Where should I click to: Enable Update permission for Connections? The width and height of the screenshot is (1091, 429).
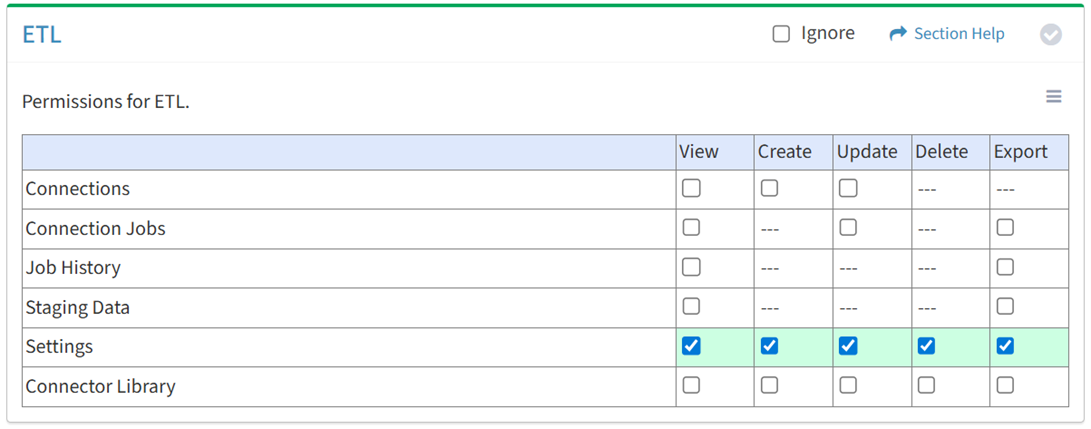848,188
